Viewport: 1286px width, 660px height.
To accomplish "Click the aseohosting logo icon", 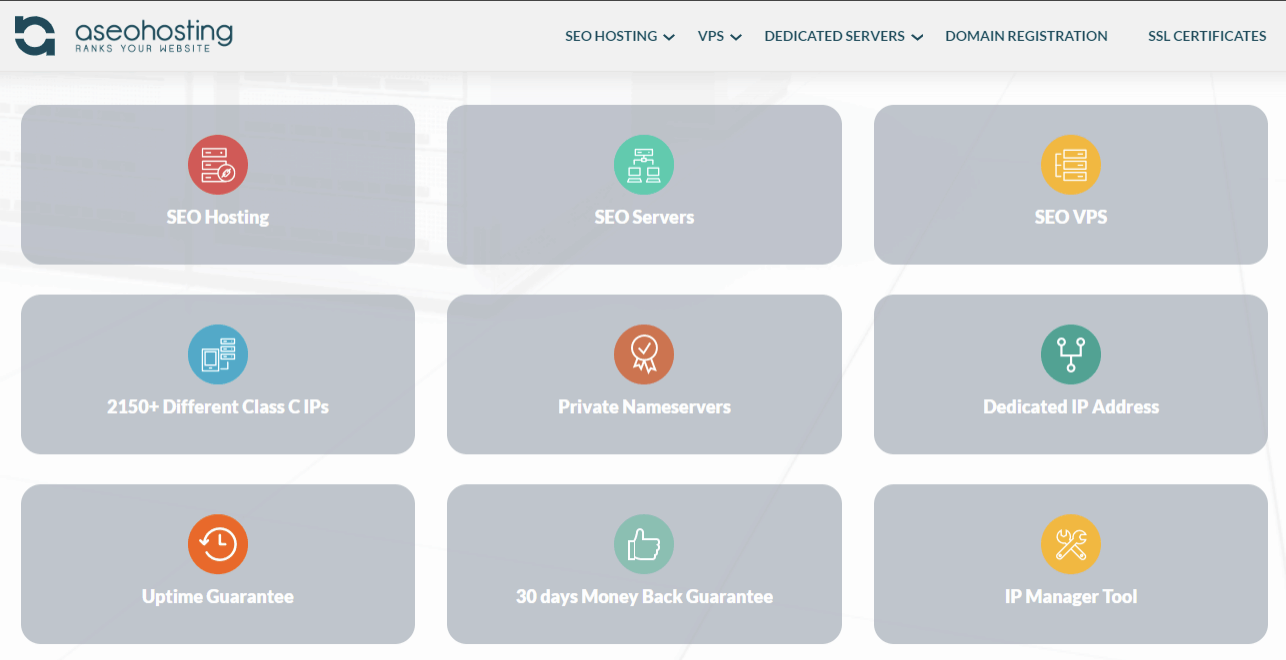I will point(35,36).
